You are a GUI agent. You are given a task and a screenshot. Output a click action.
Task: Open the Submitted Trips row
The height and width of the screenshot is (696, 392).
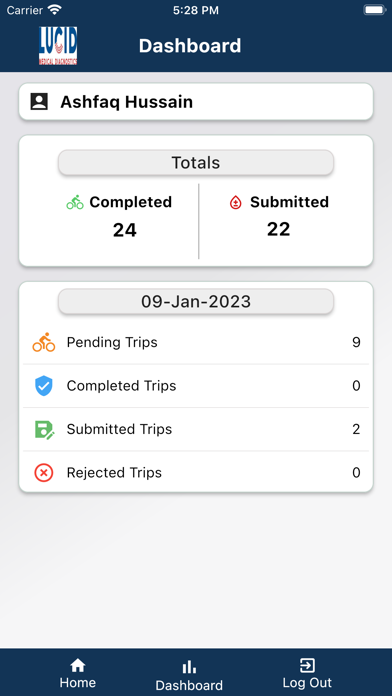pos(196,429)
